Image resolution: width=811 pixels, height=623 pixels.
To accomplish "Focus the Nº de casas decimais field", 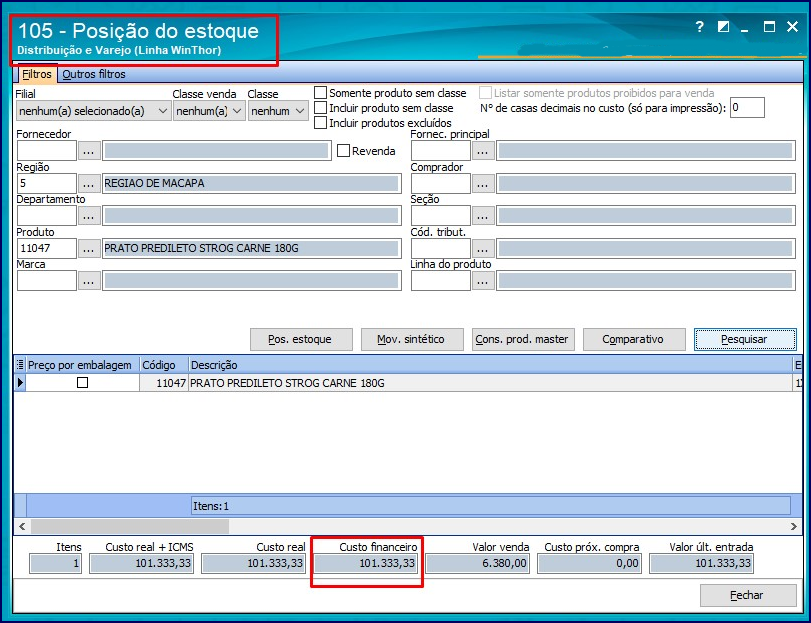I will 747,108.
